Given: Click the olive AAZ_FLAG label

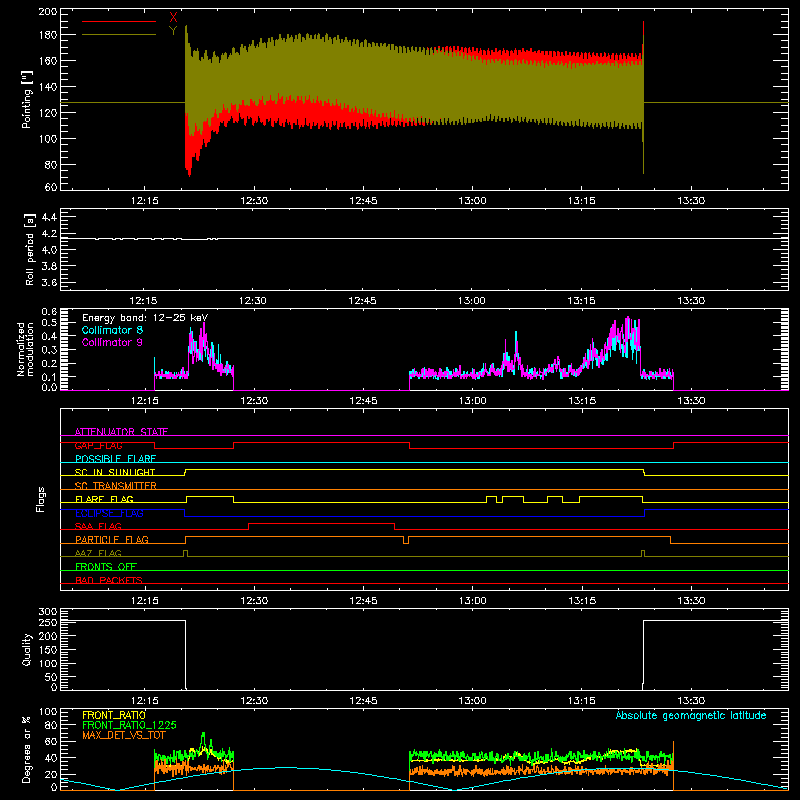Looking at the screenshot, I should pyautogui.click(x=98, y=553).
